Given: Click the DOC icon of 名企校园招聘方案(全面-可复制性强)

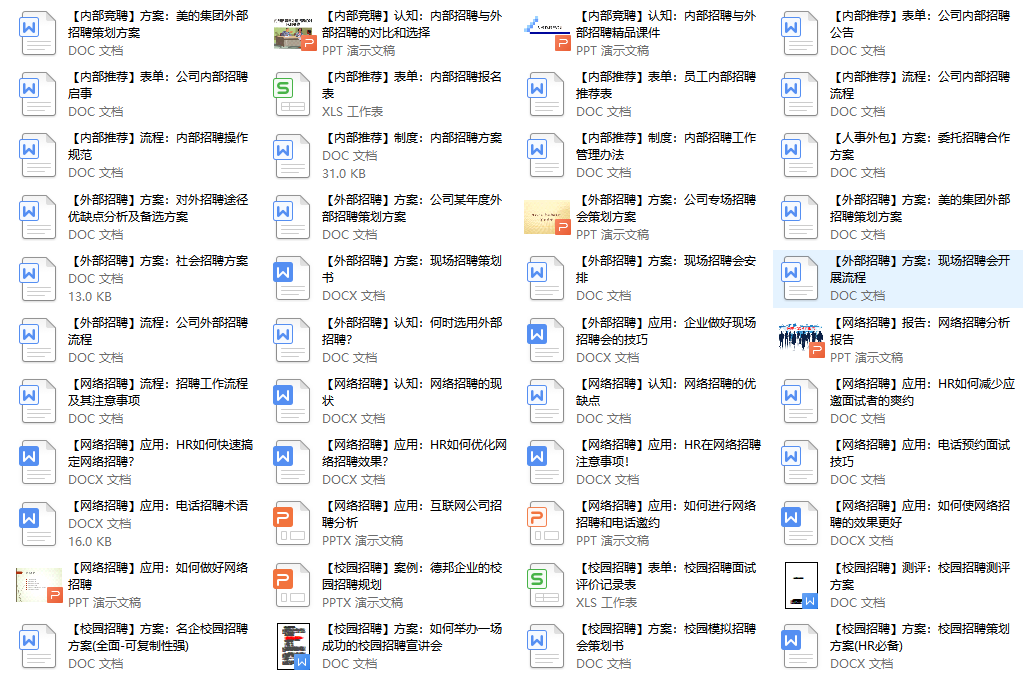Looking at the screenshot, I should [x=38, y=647].
